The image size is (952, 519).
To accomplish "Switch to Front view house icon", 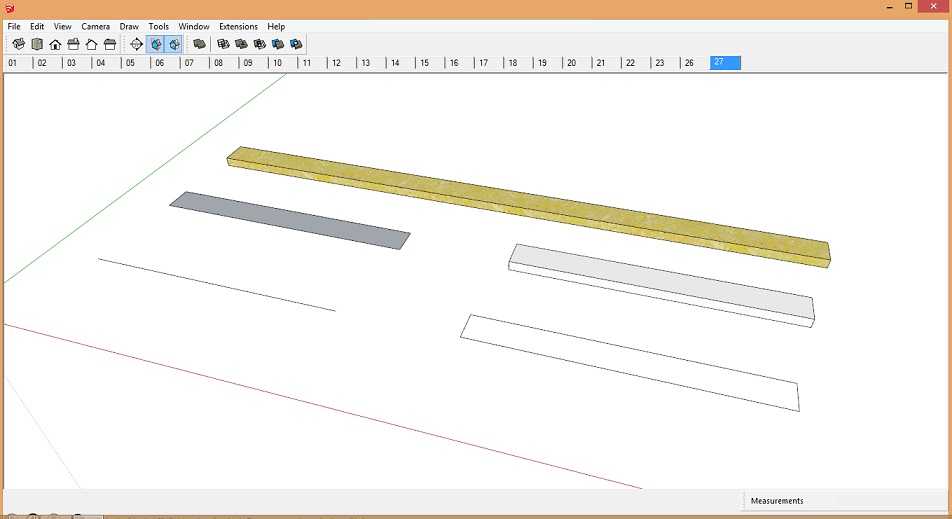I will click(55, 44).
